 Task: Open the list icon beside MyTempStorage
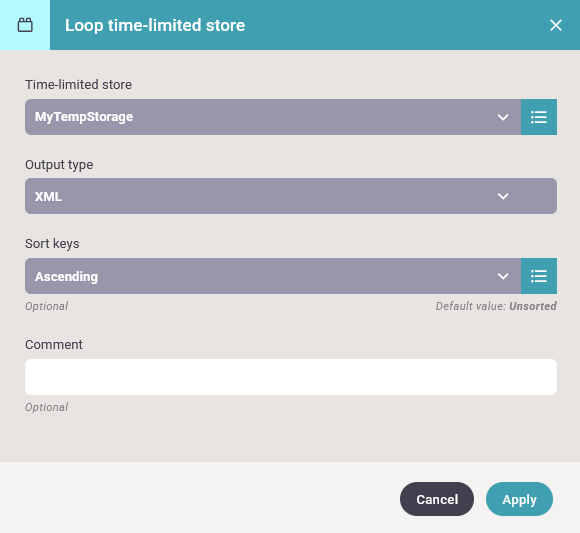[539, 117]
